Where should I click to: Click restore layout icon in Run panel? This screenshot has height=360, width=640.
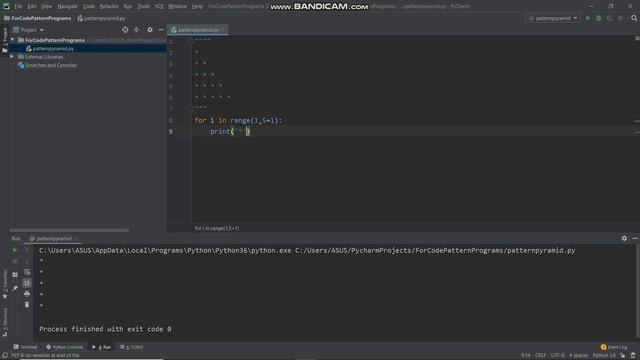point(15,275)
